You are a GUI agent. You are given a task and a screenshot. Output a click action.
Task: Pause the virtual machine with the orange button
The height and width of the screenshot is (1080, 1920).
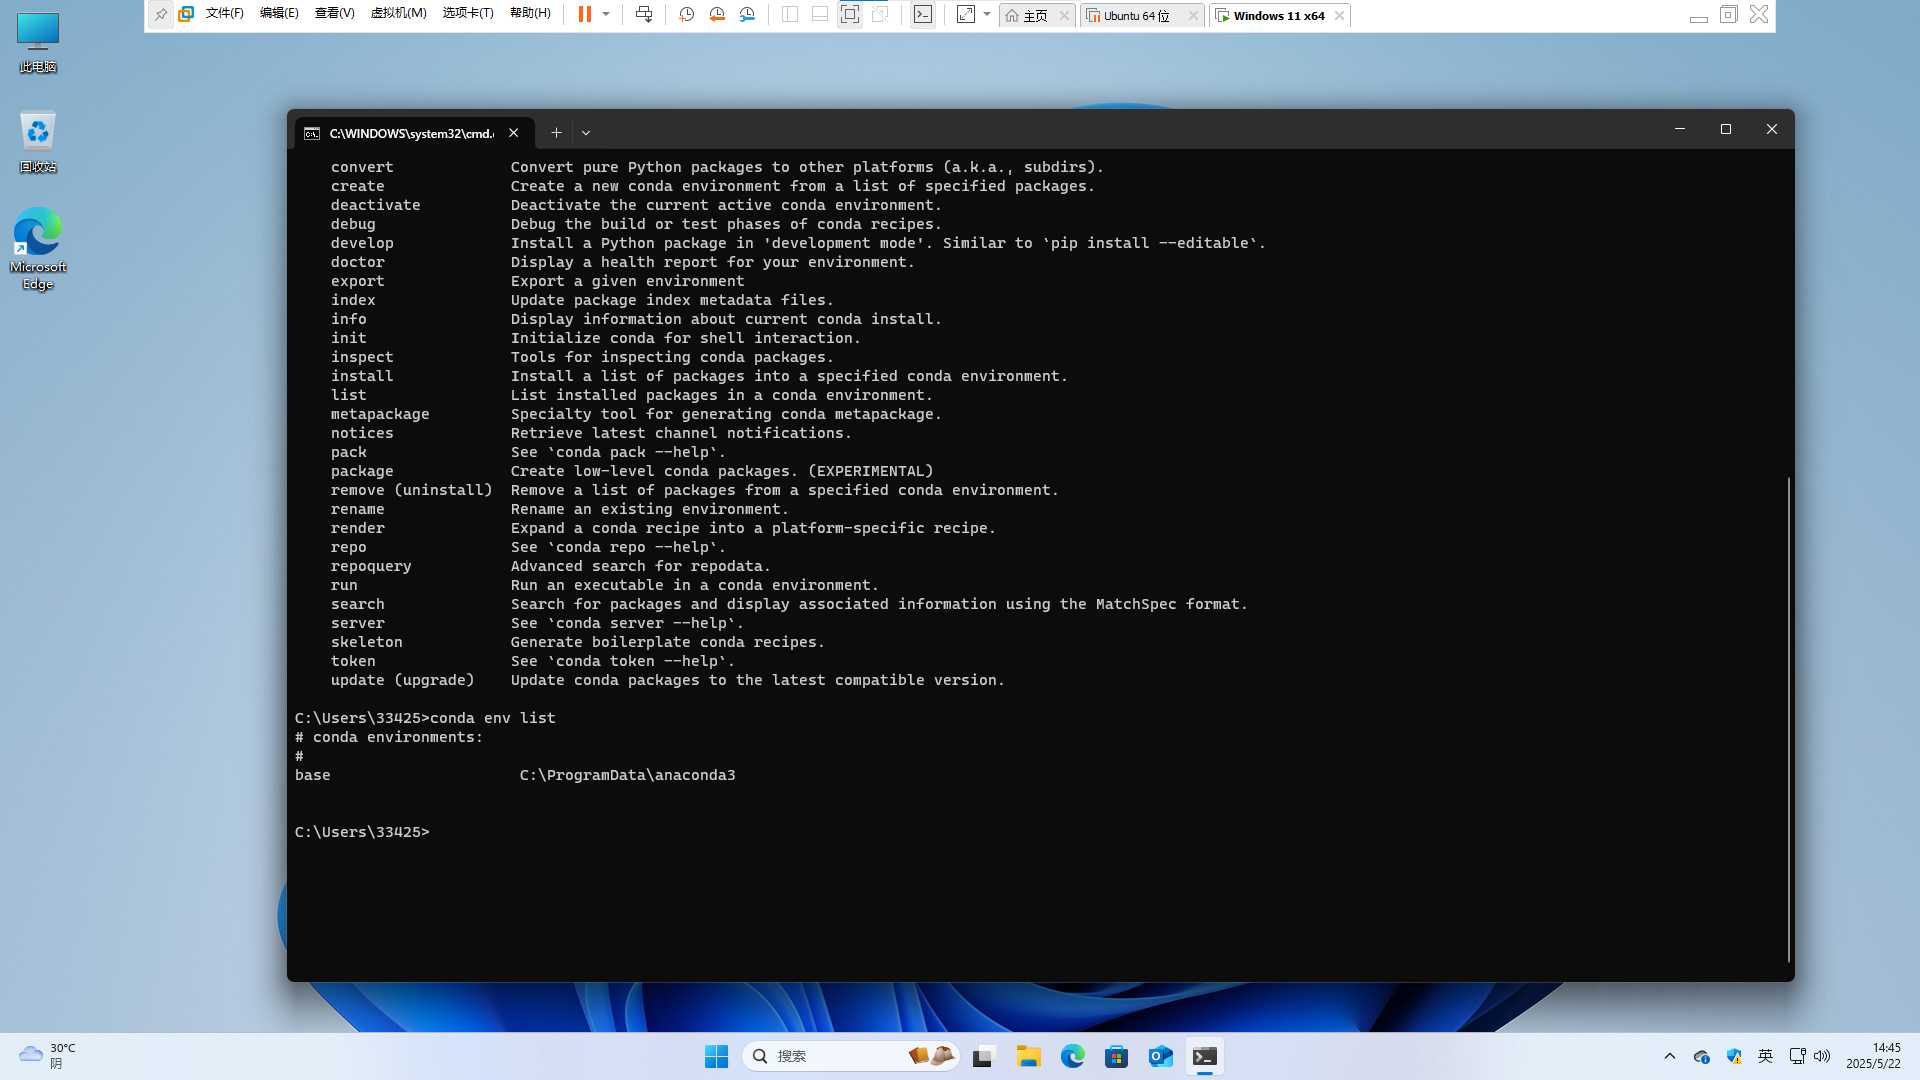coord(585,15)
